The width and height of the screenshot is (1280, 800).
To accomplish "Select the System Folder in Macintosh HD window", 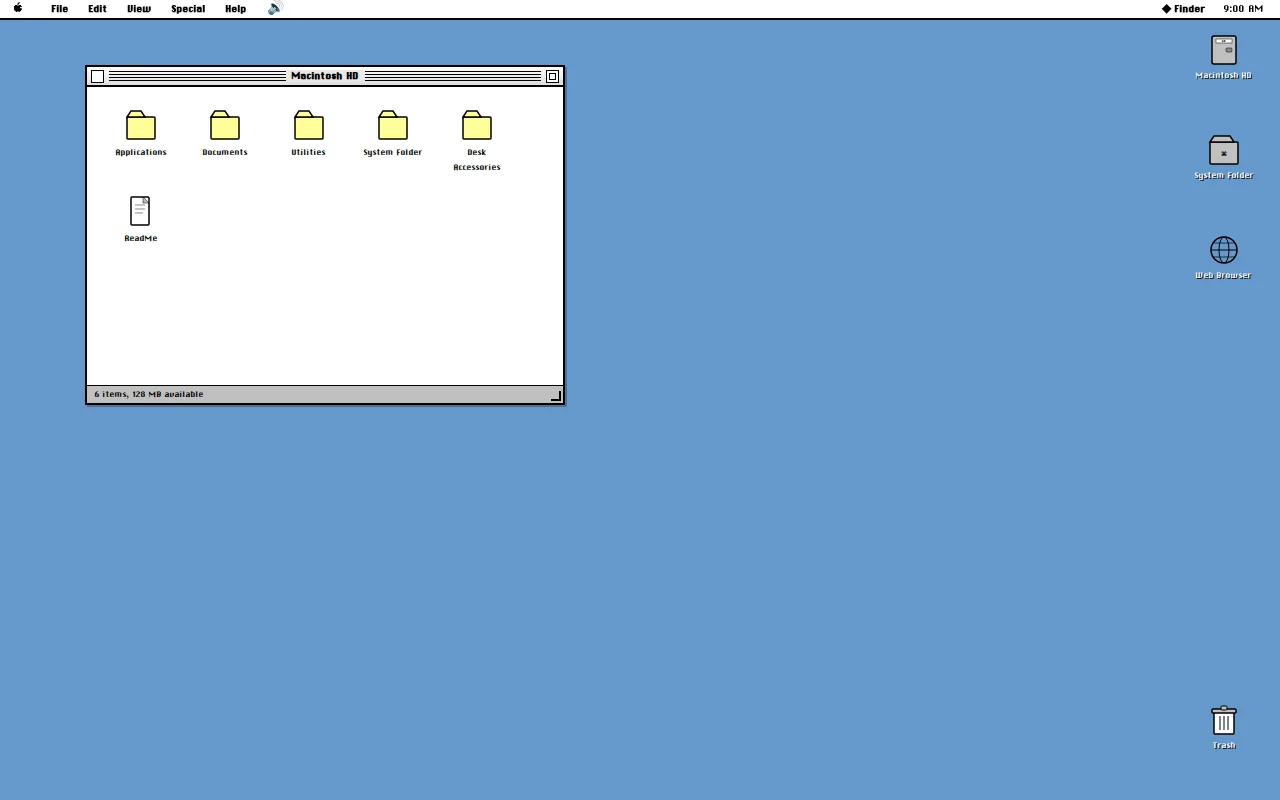I will click(x=393, y=125).
